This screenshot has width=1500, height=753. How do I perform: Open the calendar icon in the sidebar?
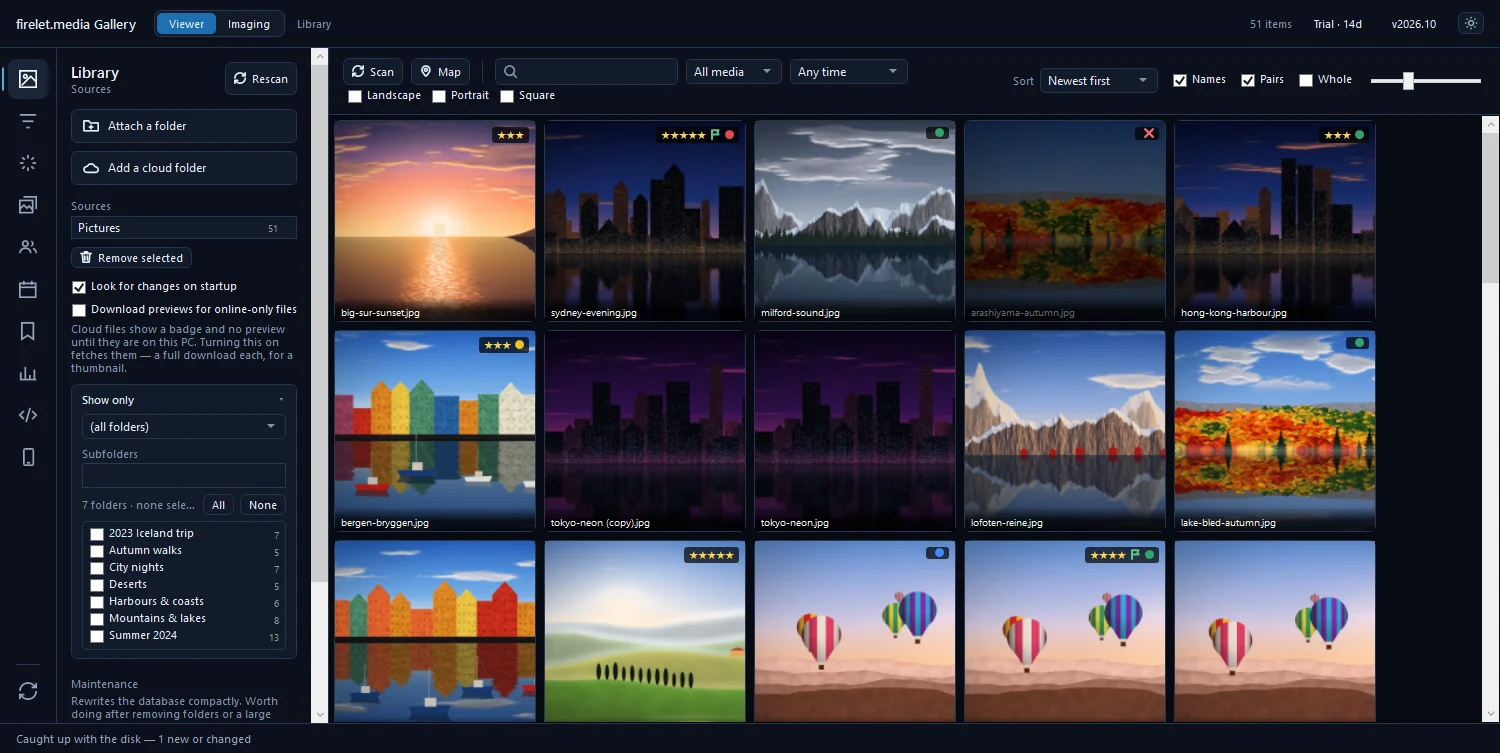[28, 289]
